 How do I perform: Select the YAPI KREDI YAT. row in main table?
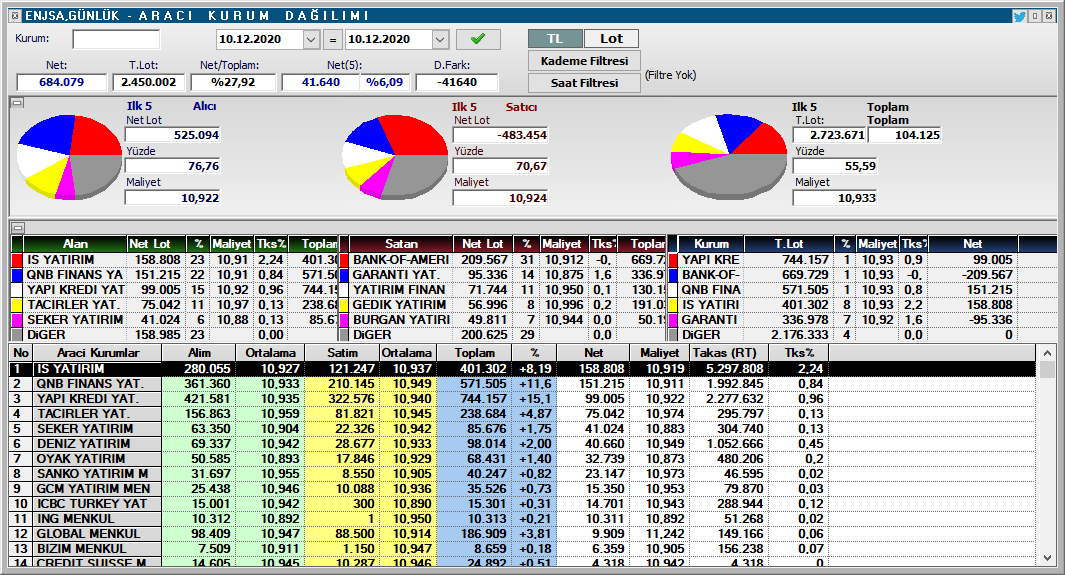click(x=522, y=398)
